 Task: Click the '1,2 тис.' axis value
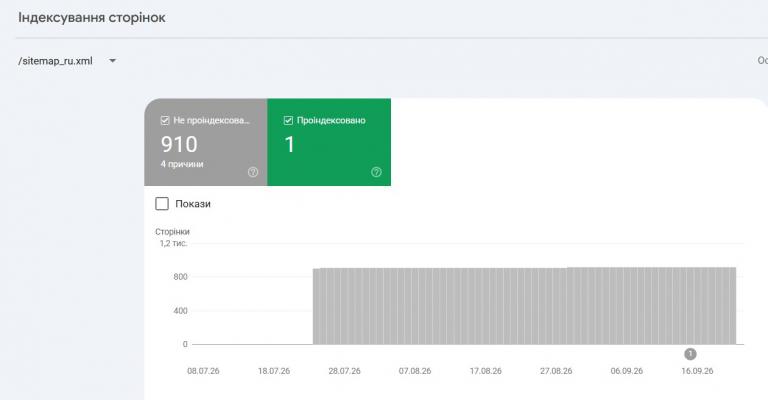pos(173,243)
